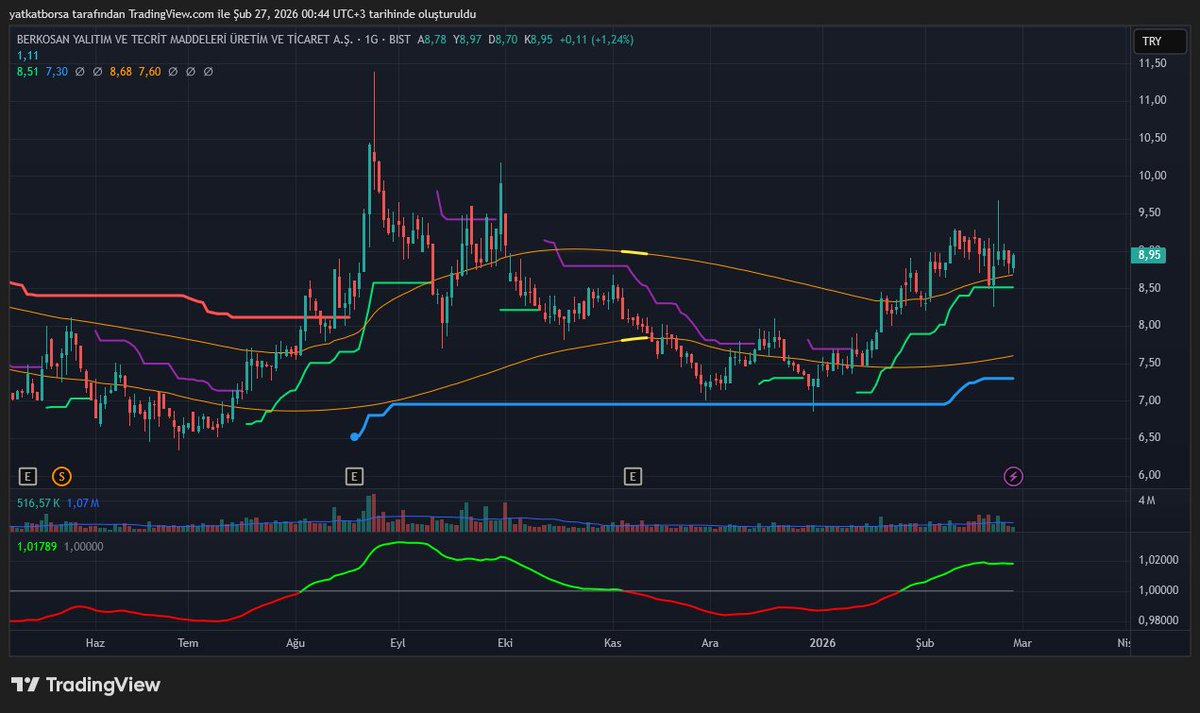This screenshot has width=1200, height=713.
Task: Click the current price label 8,95
Action: coord(1150,255)
